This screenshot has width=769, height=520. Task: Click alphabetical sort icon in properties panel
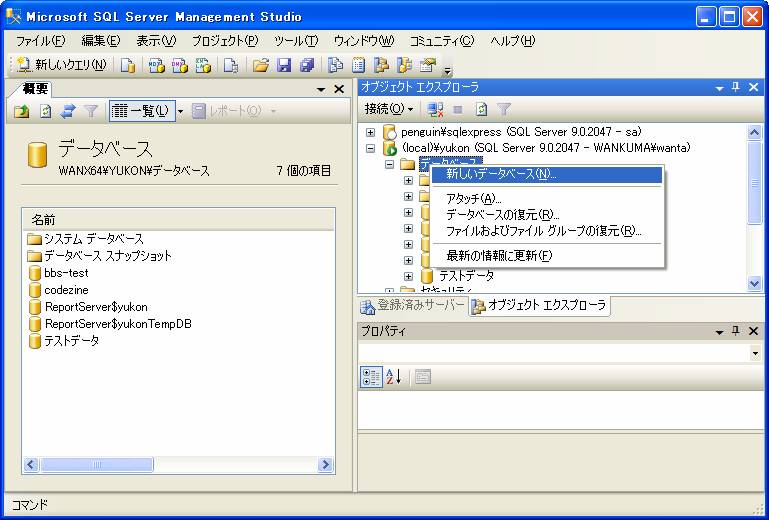pos(393,376)
